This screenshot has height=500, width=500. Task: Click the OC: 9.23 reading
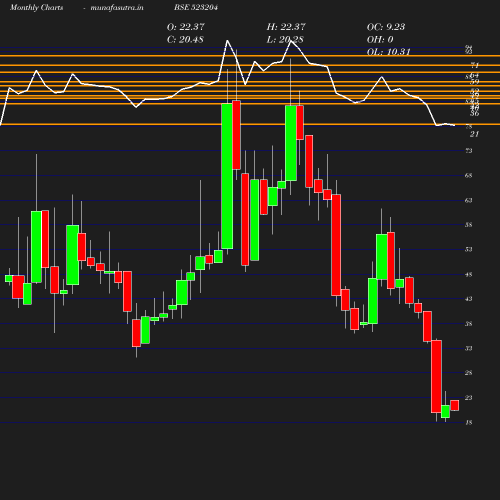point(386,27)
